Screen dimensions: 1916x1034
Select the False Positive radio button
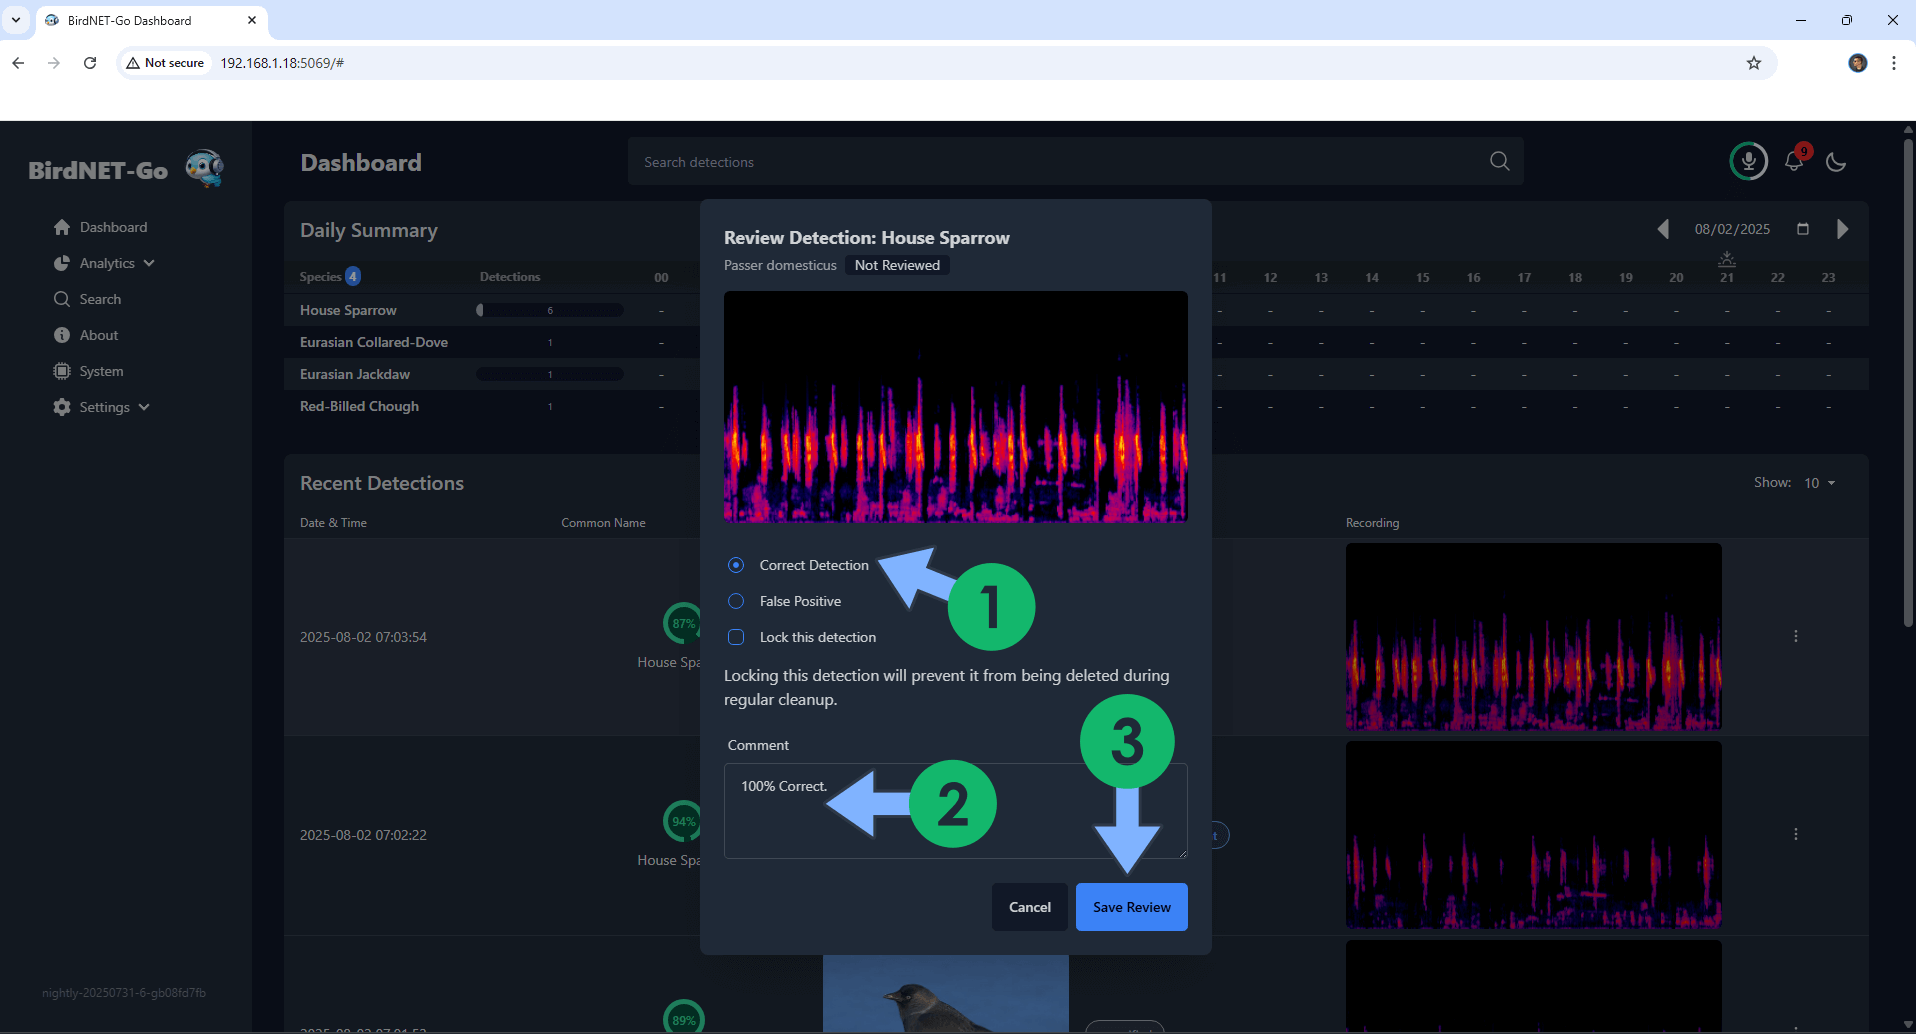point(736,601)
